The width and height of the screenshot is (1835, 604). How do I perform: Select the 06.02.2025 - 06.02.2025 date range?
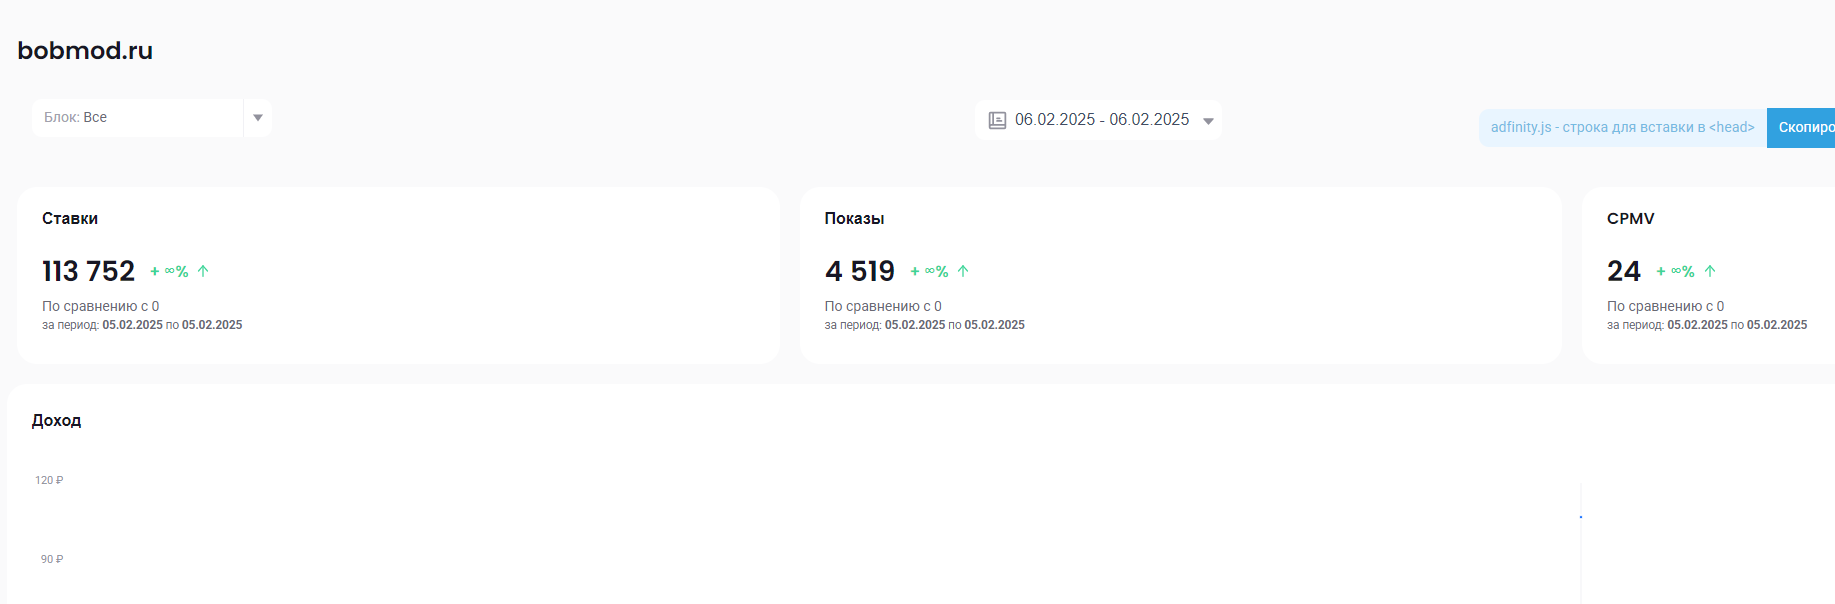pyautogui.click(x=1102, y=120)
